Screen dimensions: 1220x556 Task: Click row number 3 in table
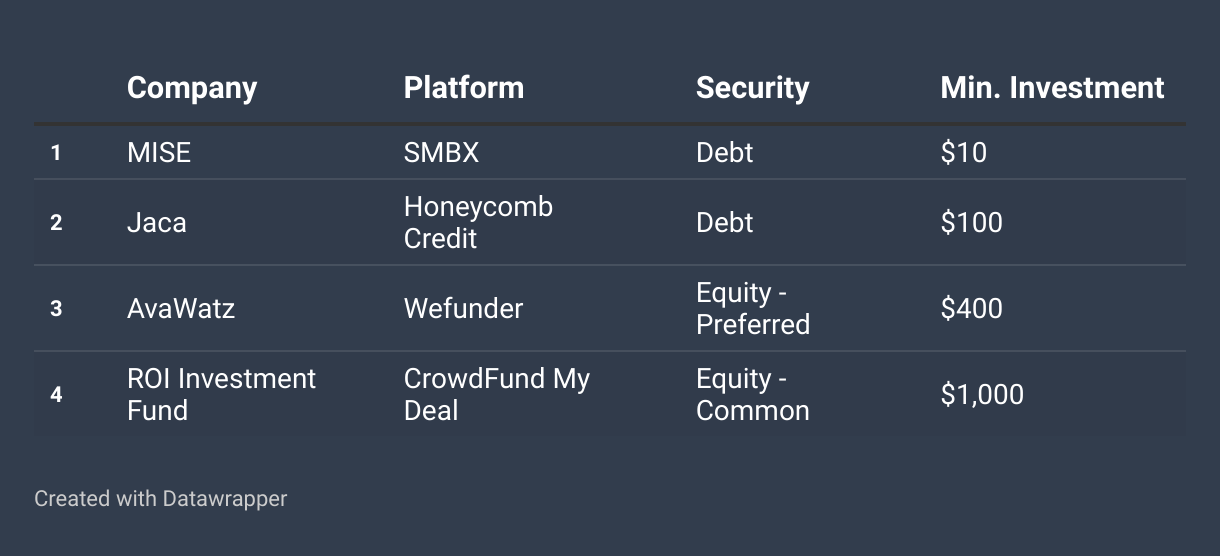tap(56, 308)
